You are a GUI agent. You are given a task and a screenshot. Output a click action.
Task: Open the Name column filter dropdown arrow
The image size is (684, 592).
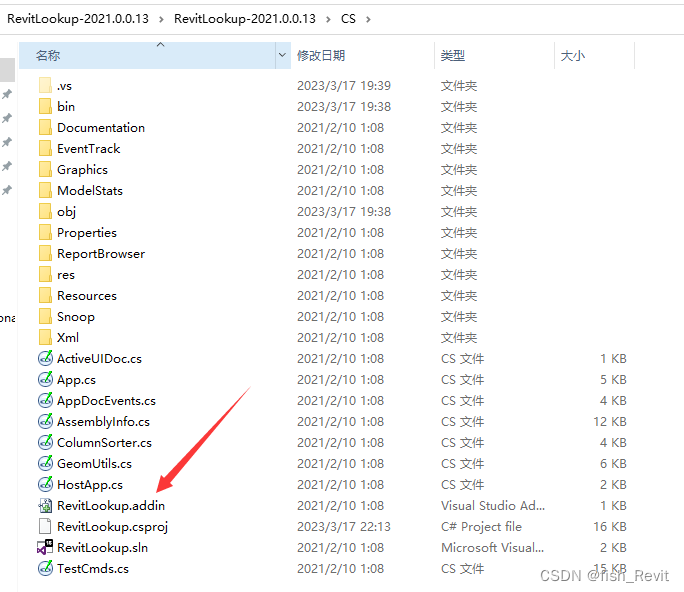point(282,55)
